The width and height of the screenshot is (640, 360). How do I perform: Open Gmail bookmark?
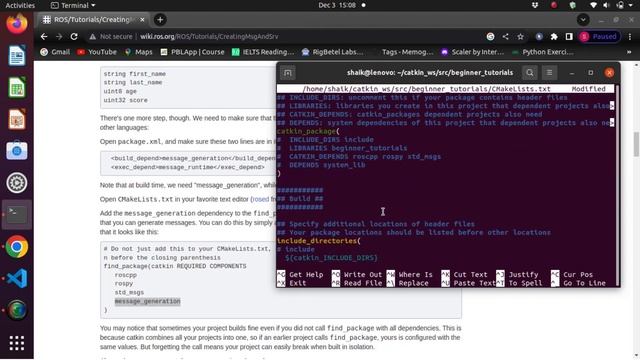tap(55, 52)
